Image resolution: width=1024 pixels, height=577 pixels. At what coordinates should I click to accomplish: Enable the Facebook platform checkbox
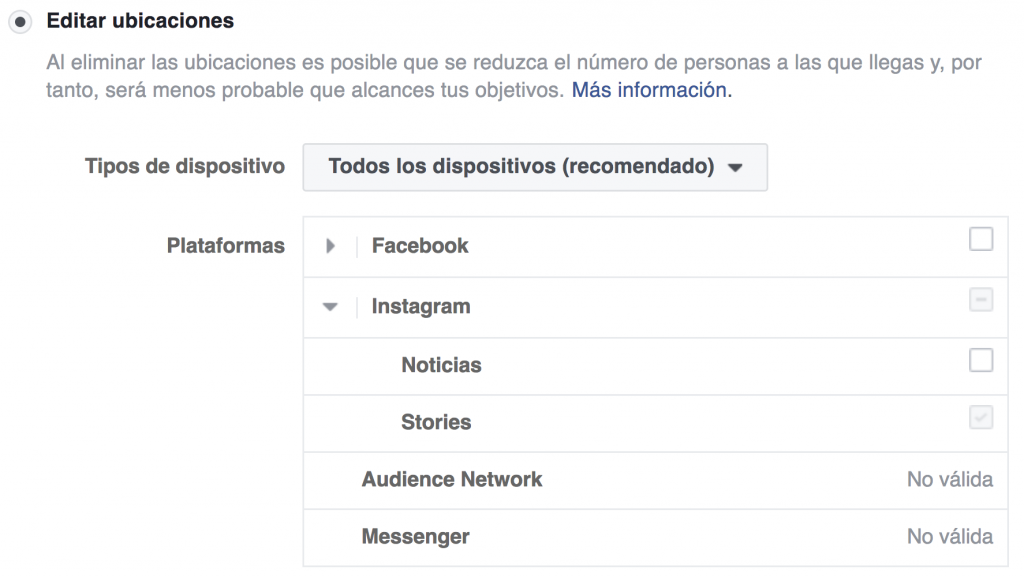(x=980, y=237)
